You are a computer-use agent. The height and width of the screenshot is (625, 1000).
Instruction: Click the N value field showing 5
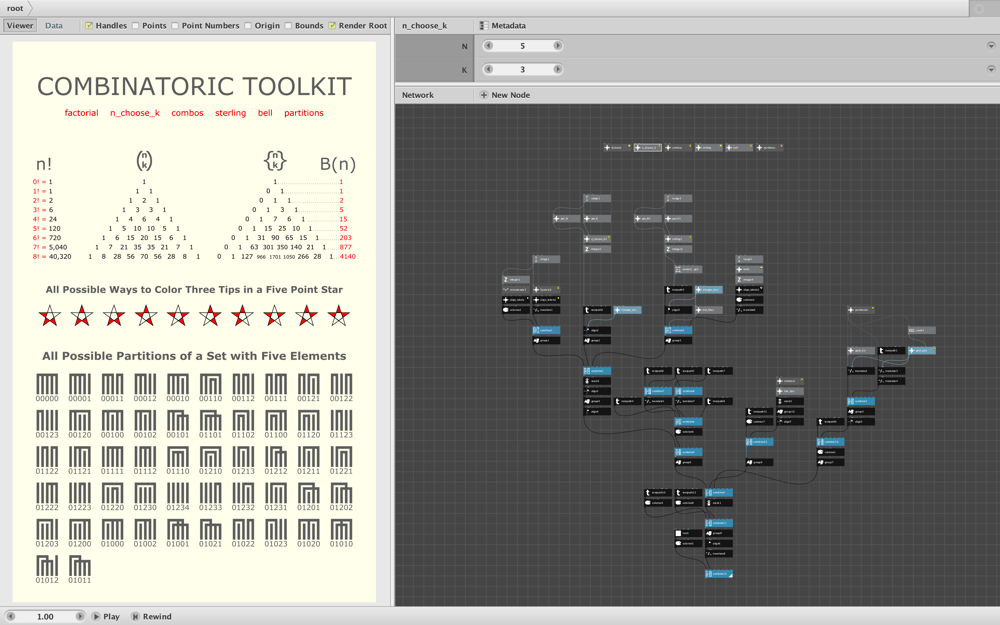point(522,46)
